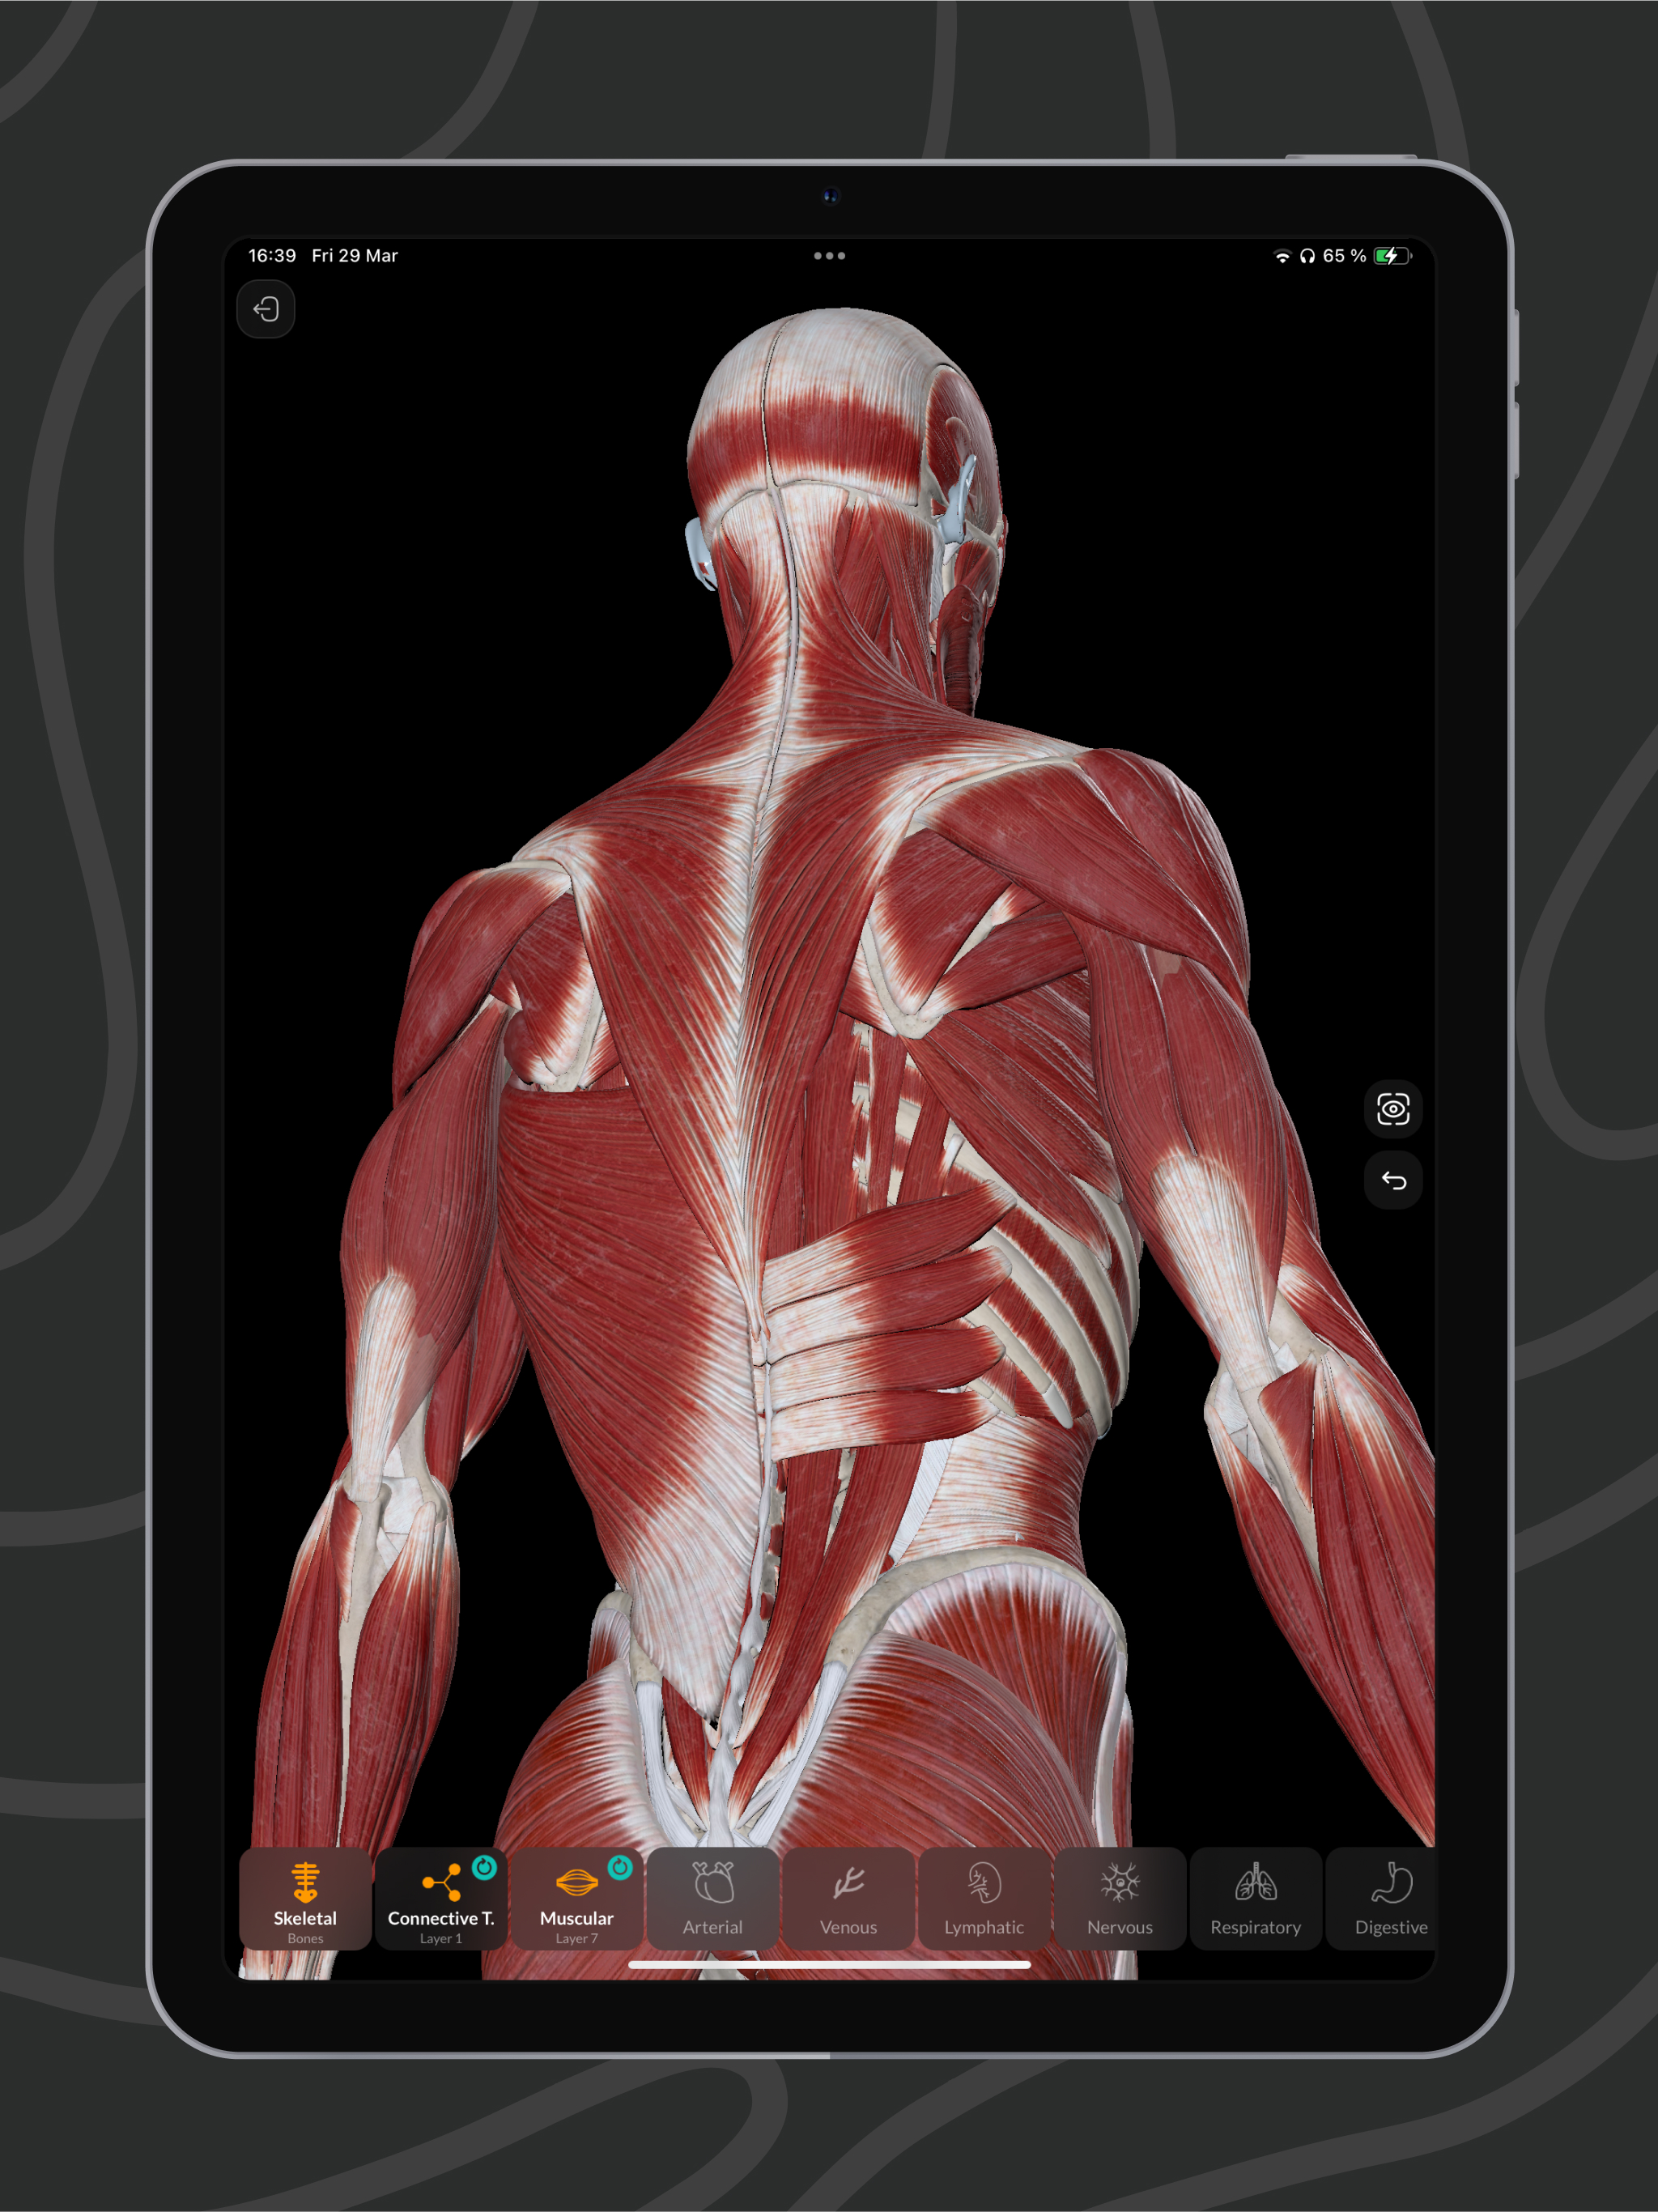Viewport: 1658px width, 2212px height.
Task: Tap the exit button at top left
Action: (x=266, y=309)
